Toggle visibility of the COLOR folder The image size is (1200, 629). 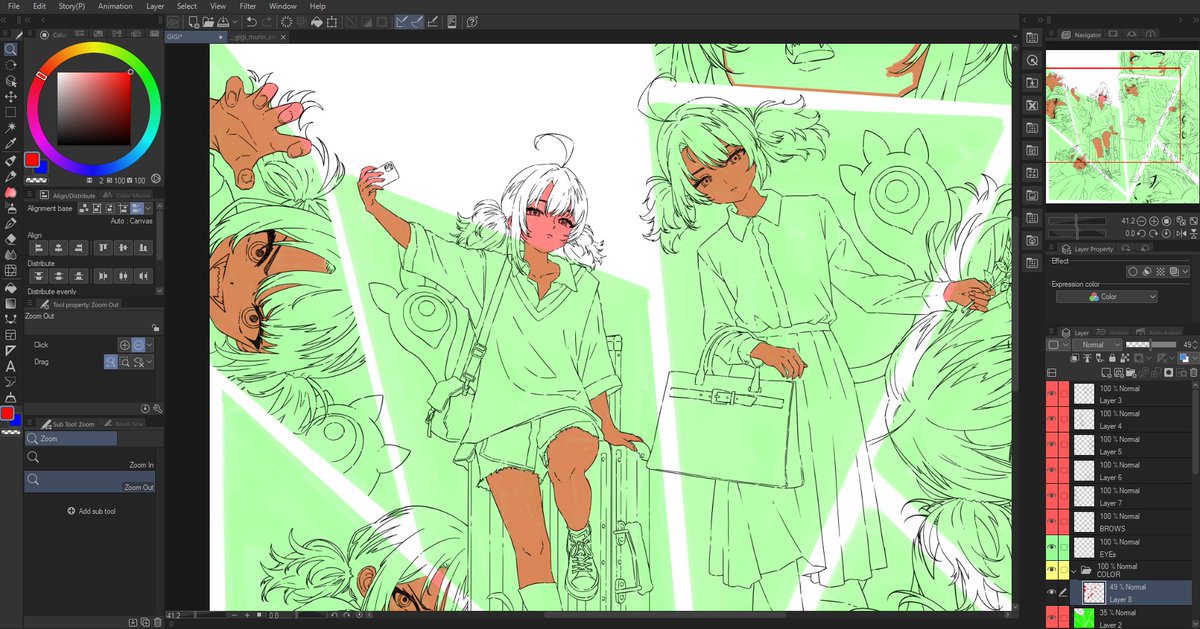coord(1051,570)
